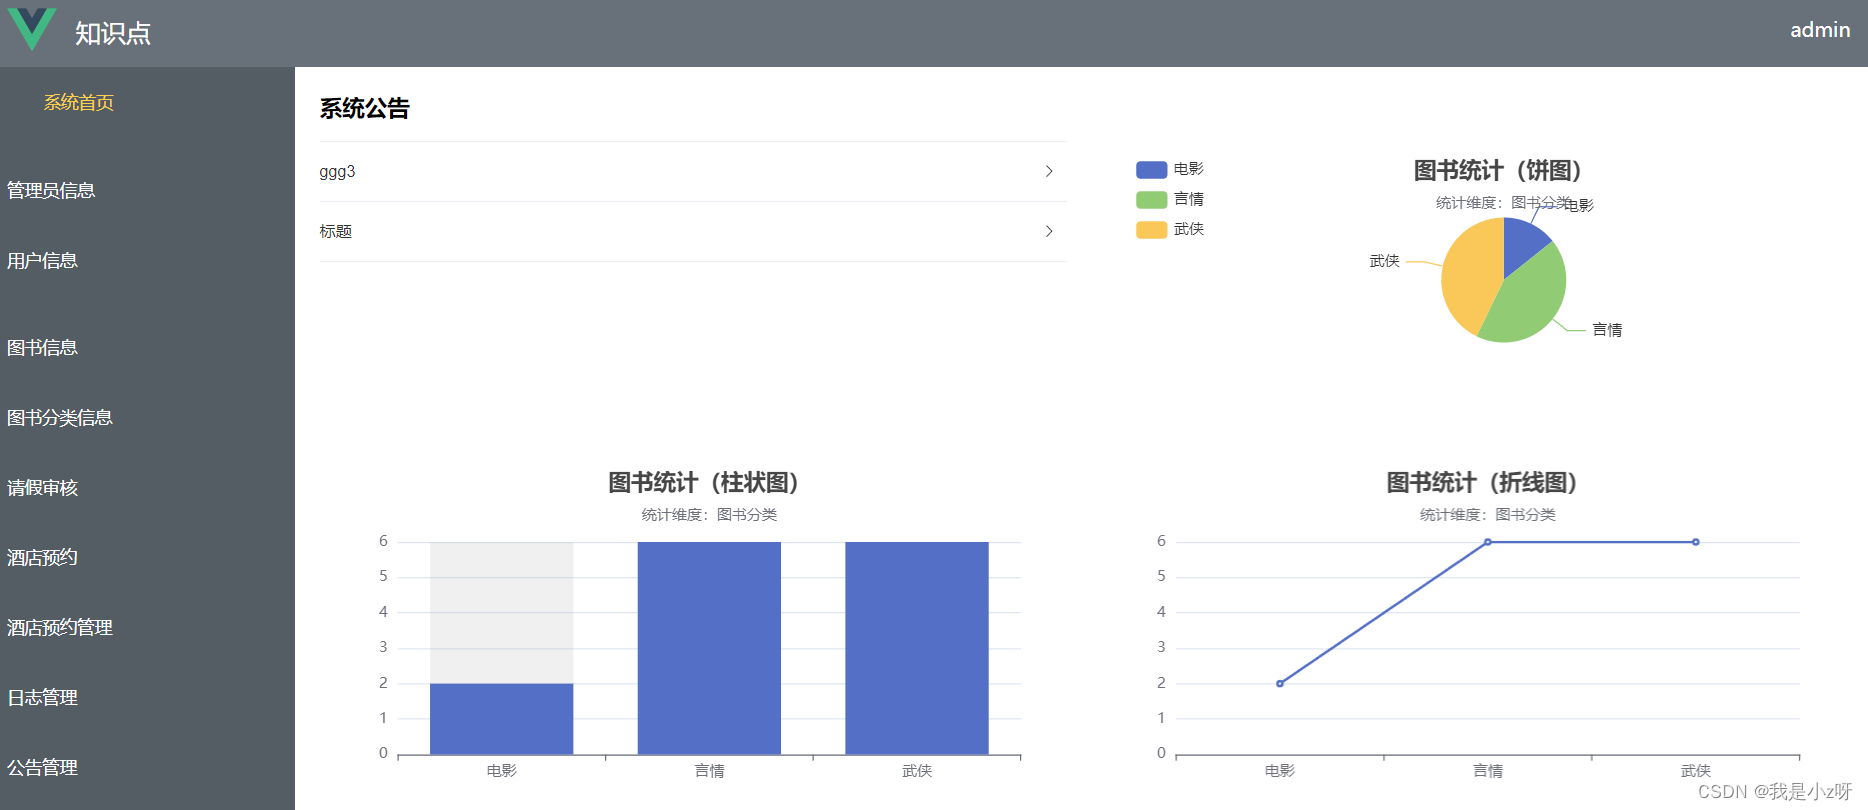Open 管理员信息 in the sidebar
Image resolution: width=1868 pixels, height=810 pixels.
click(51, 190)
